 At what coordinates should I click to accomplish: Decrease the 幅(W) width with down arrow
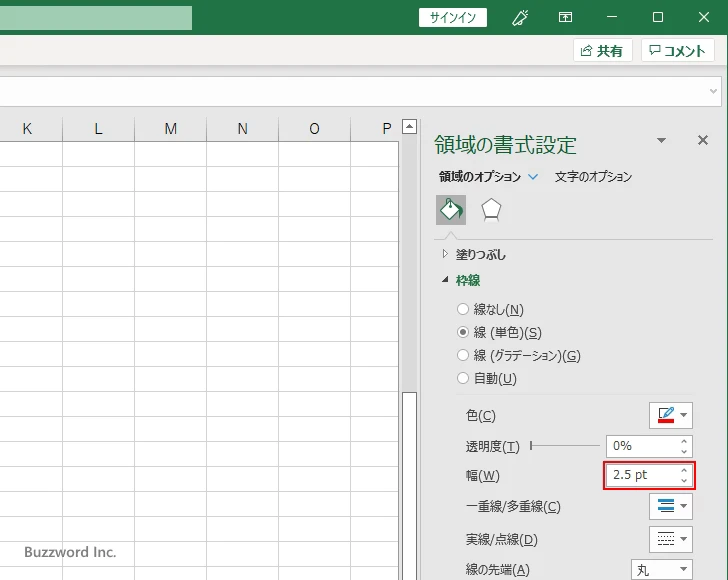point(684,480)
